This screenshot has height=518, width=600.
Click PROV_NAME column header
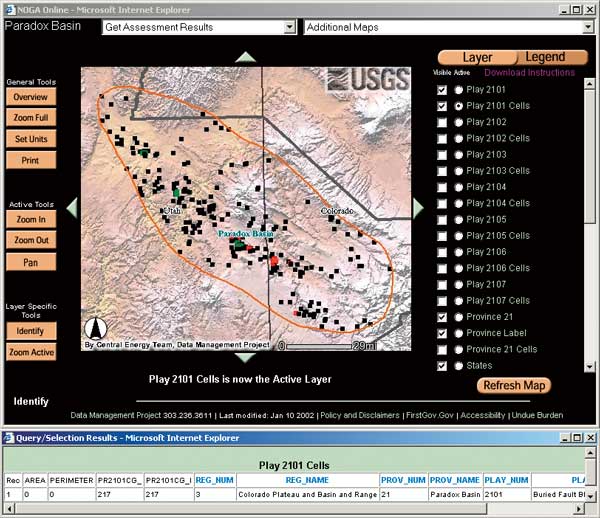click(455, 480)
